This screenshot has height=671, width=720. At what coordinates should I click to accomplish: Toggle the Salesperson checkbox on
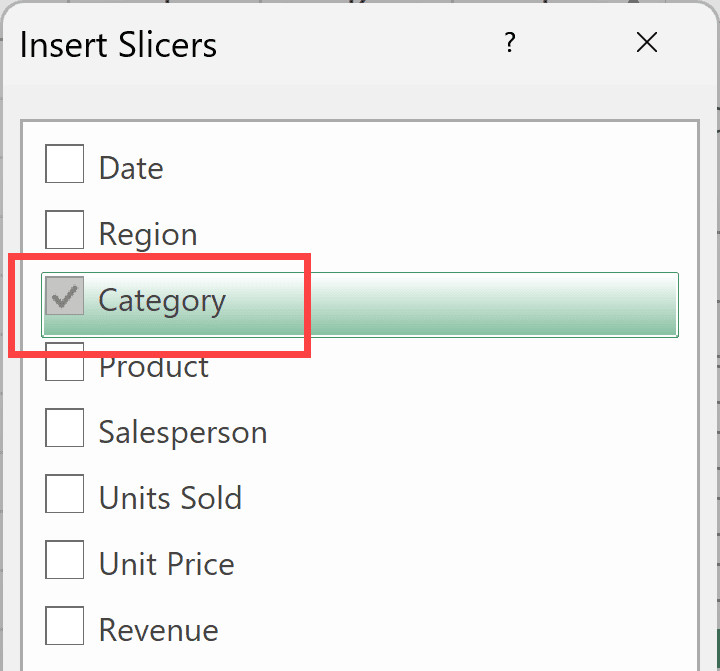click(65, 430)
